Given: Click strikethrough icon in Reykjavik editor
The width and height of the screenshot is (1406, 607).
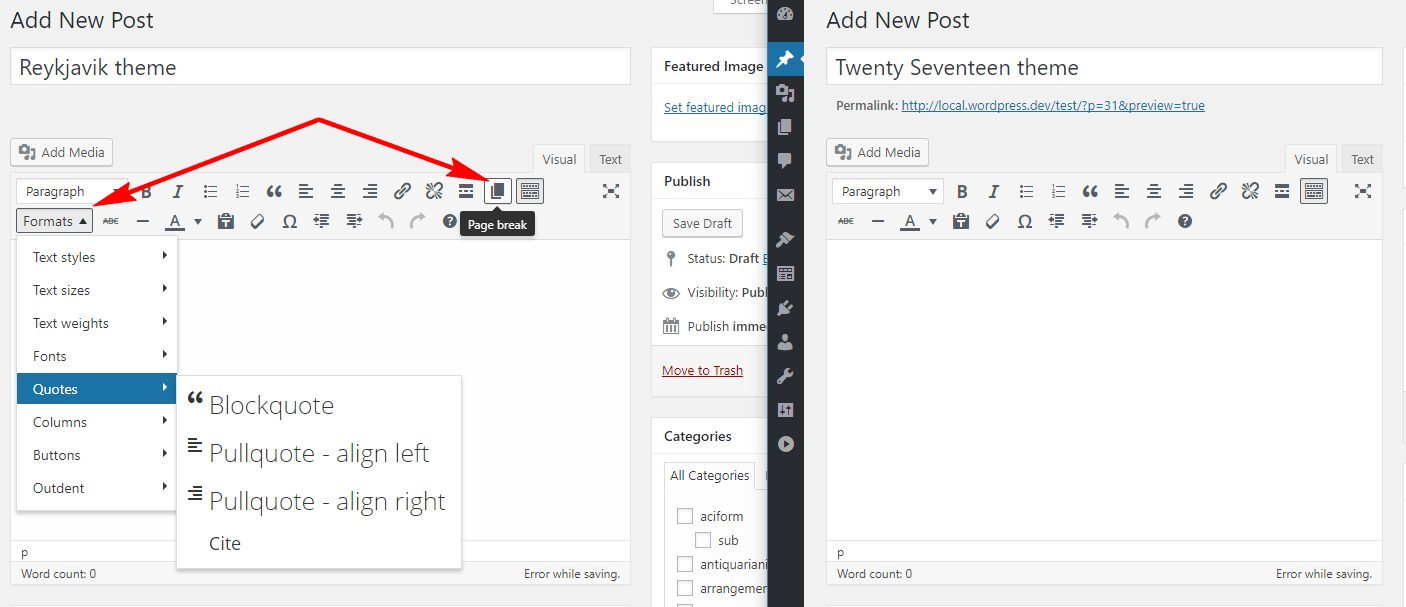Looking at the screenshot, I should pos(111,221).
